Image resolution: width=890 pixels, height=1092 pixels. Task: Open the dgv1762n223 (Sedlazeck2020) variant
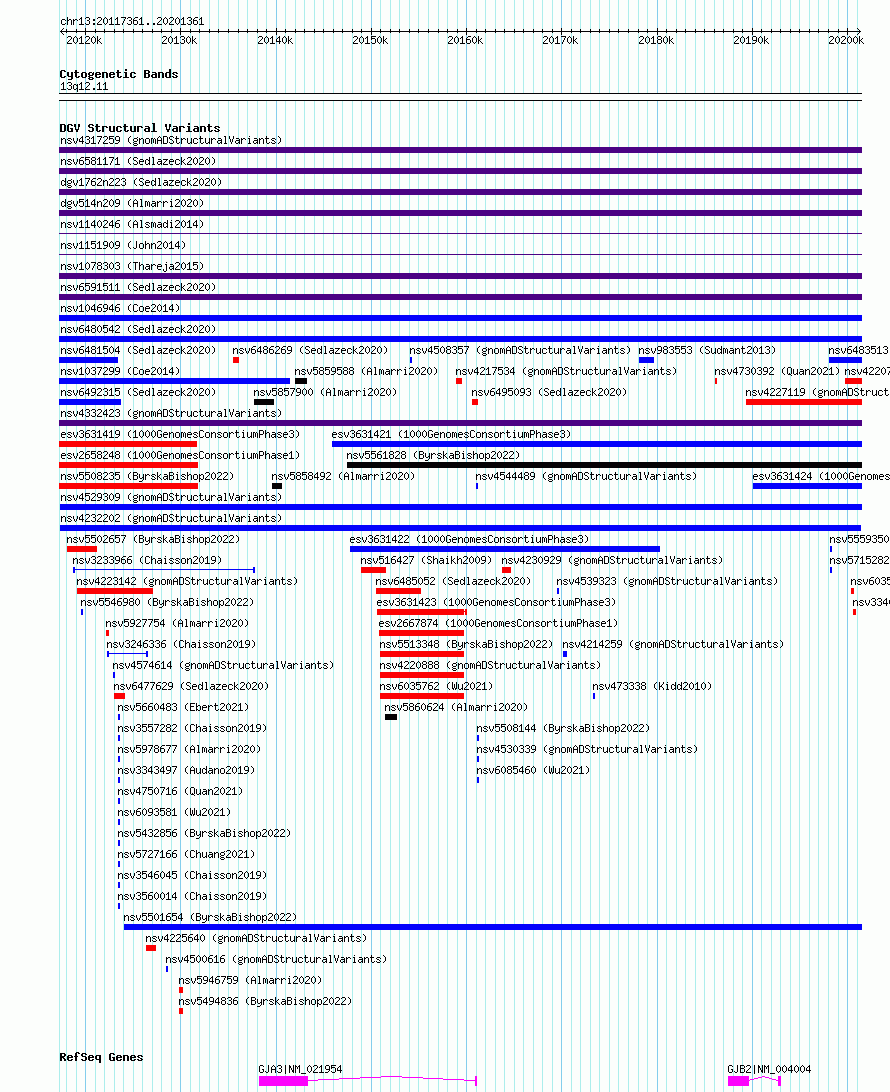[x=141, y=182]
